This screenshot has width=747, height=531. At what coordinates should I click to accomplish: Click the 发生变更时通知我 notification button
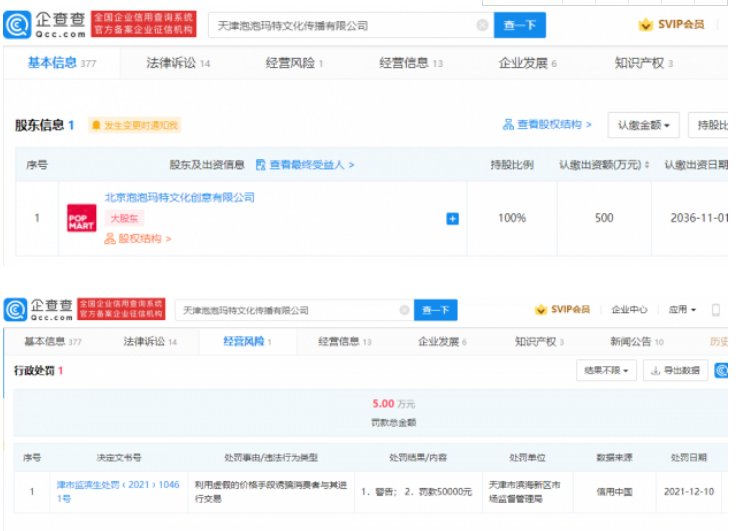[134, 125]
